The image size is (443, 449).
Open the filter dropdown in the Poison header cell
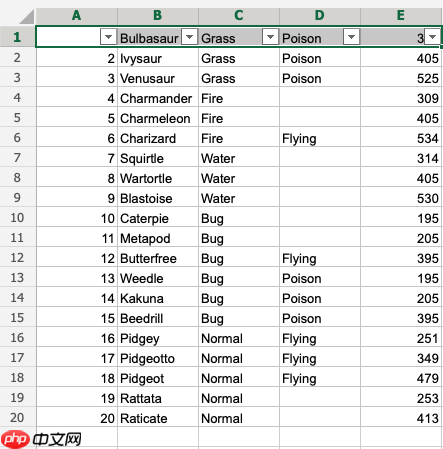pos(351,37)
